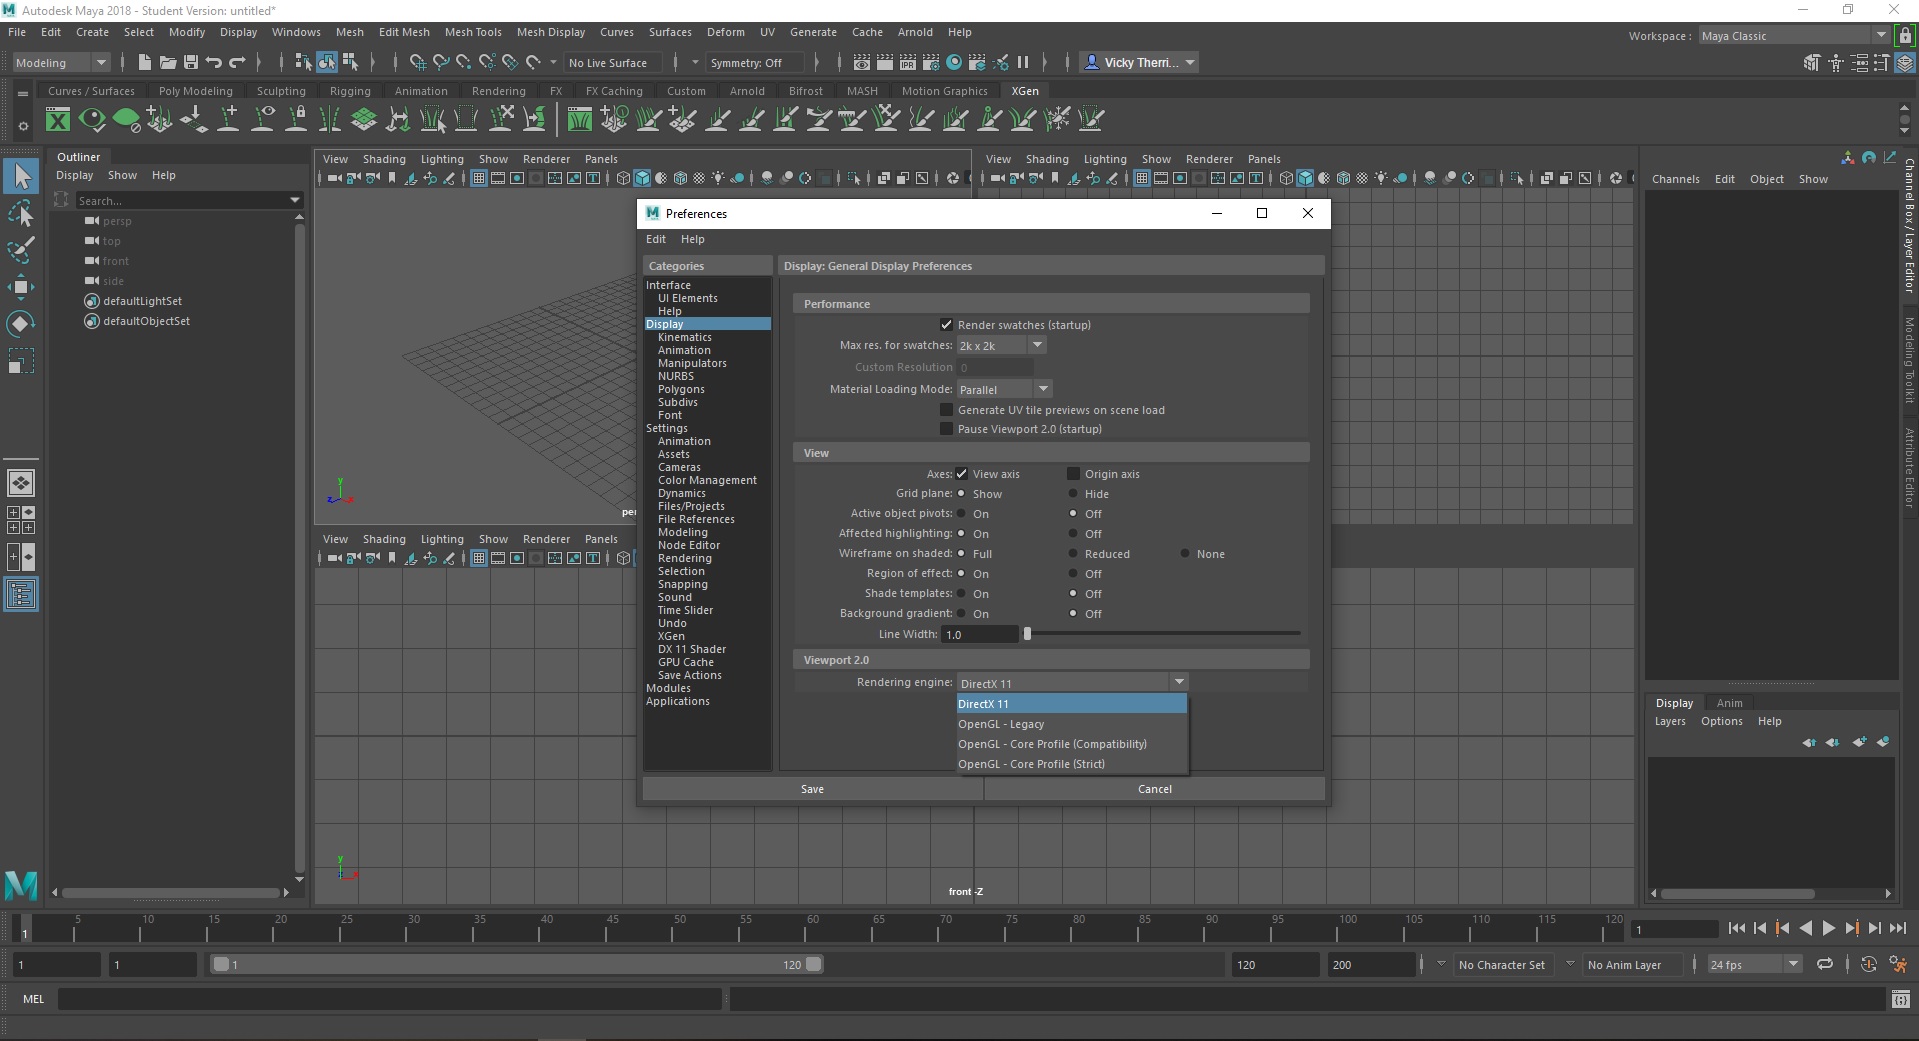Select the Scale tool in the toolbox

[x=21, y=360]
